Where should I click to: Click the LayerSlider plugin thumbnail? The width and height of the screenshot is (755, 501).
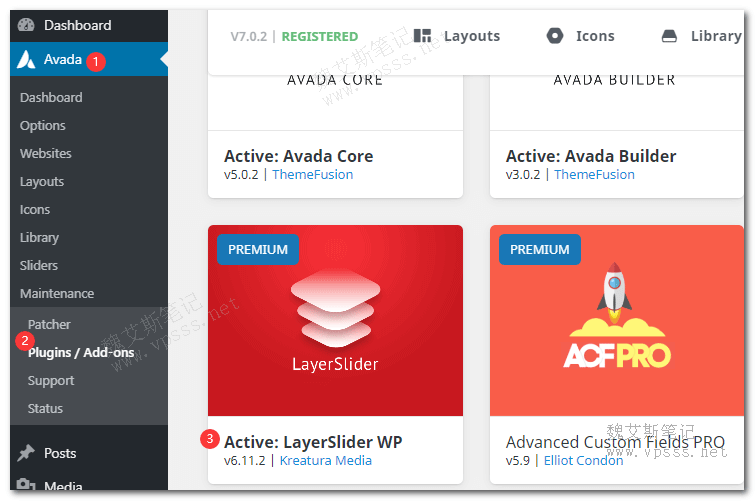[x=335, y=320]
